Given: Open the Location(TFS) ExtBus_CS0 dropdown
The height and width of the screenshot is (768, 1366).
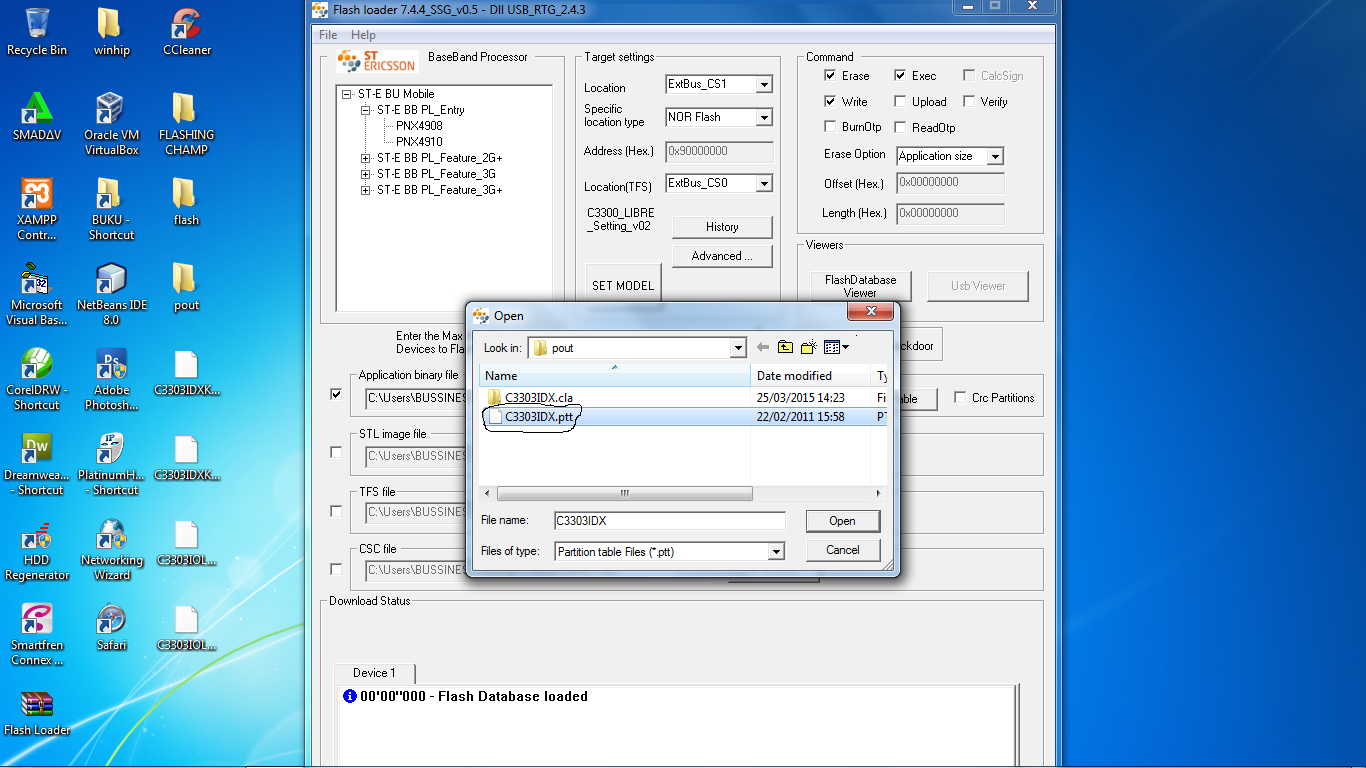Looking at the screenshot, I should click(764, 184).
